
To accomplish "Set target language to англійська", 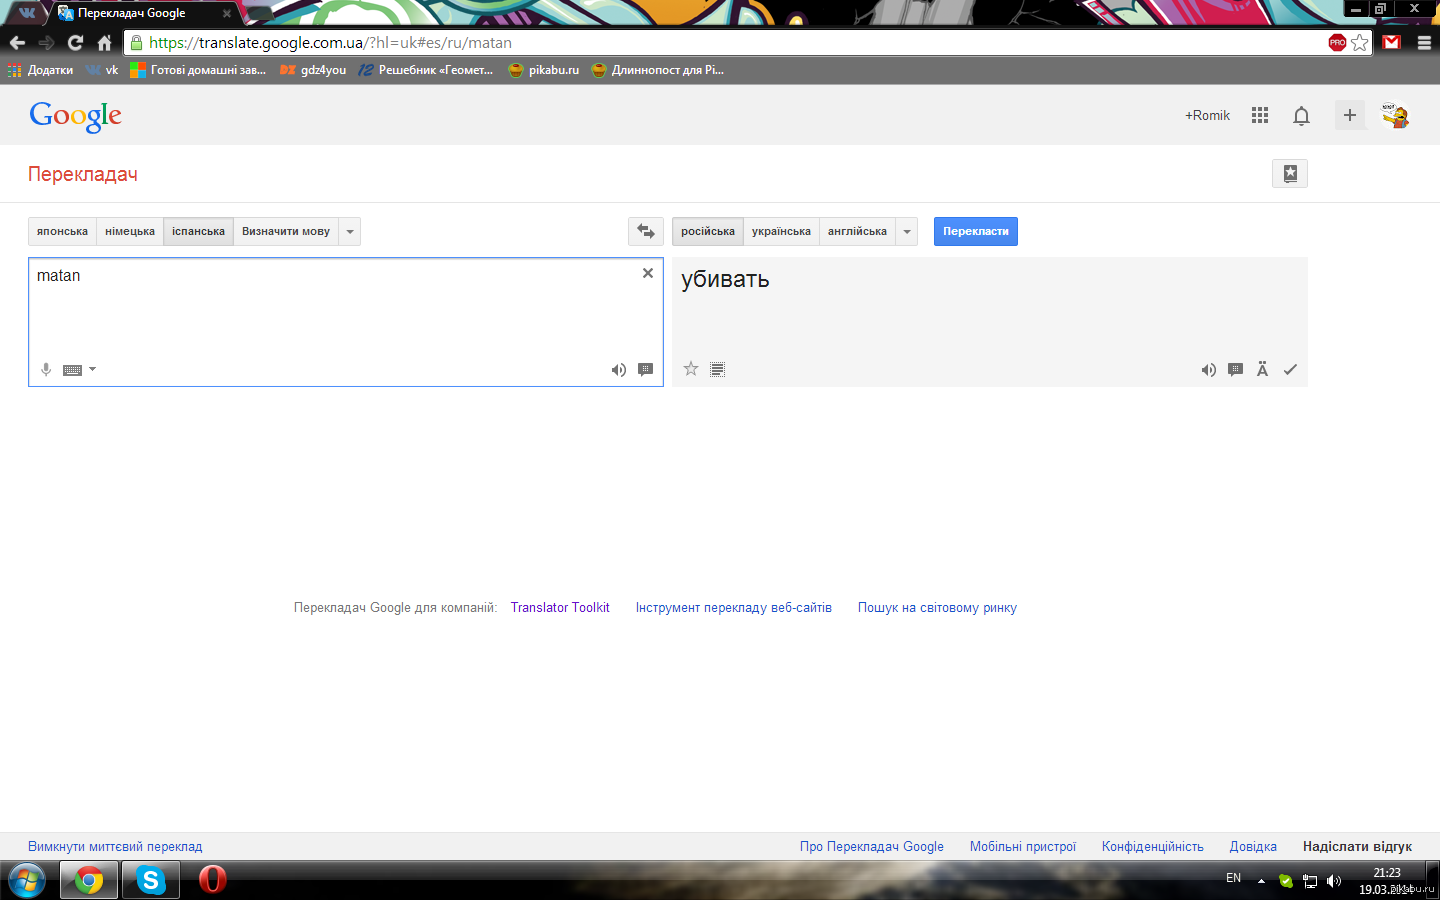I will (857, 231).
